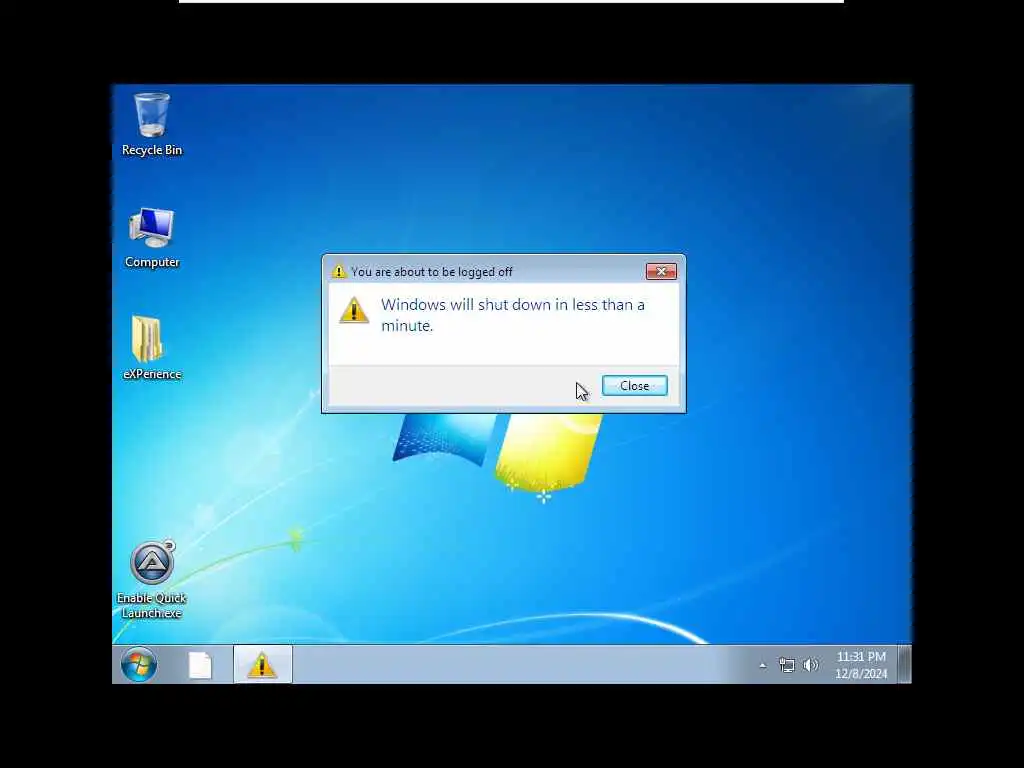The image size is (1024, 768).
Task: Click the Close button in dialog
Action: point(634,386)
